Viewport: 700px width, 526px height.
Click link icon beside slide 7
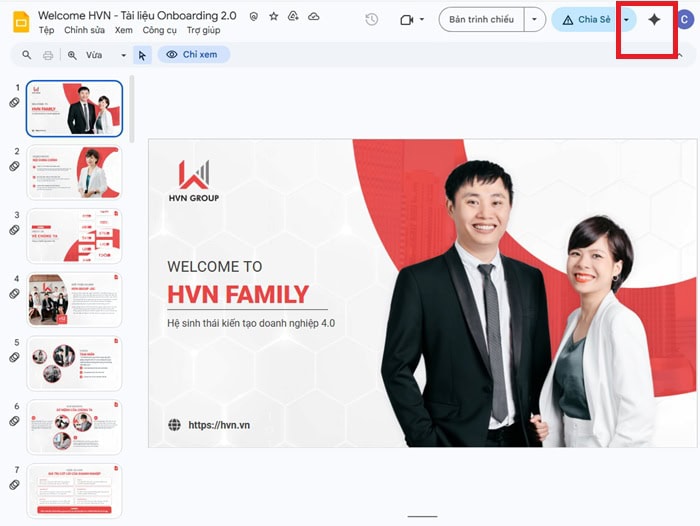coord(14,484)
